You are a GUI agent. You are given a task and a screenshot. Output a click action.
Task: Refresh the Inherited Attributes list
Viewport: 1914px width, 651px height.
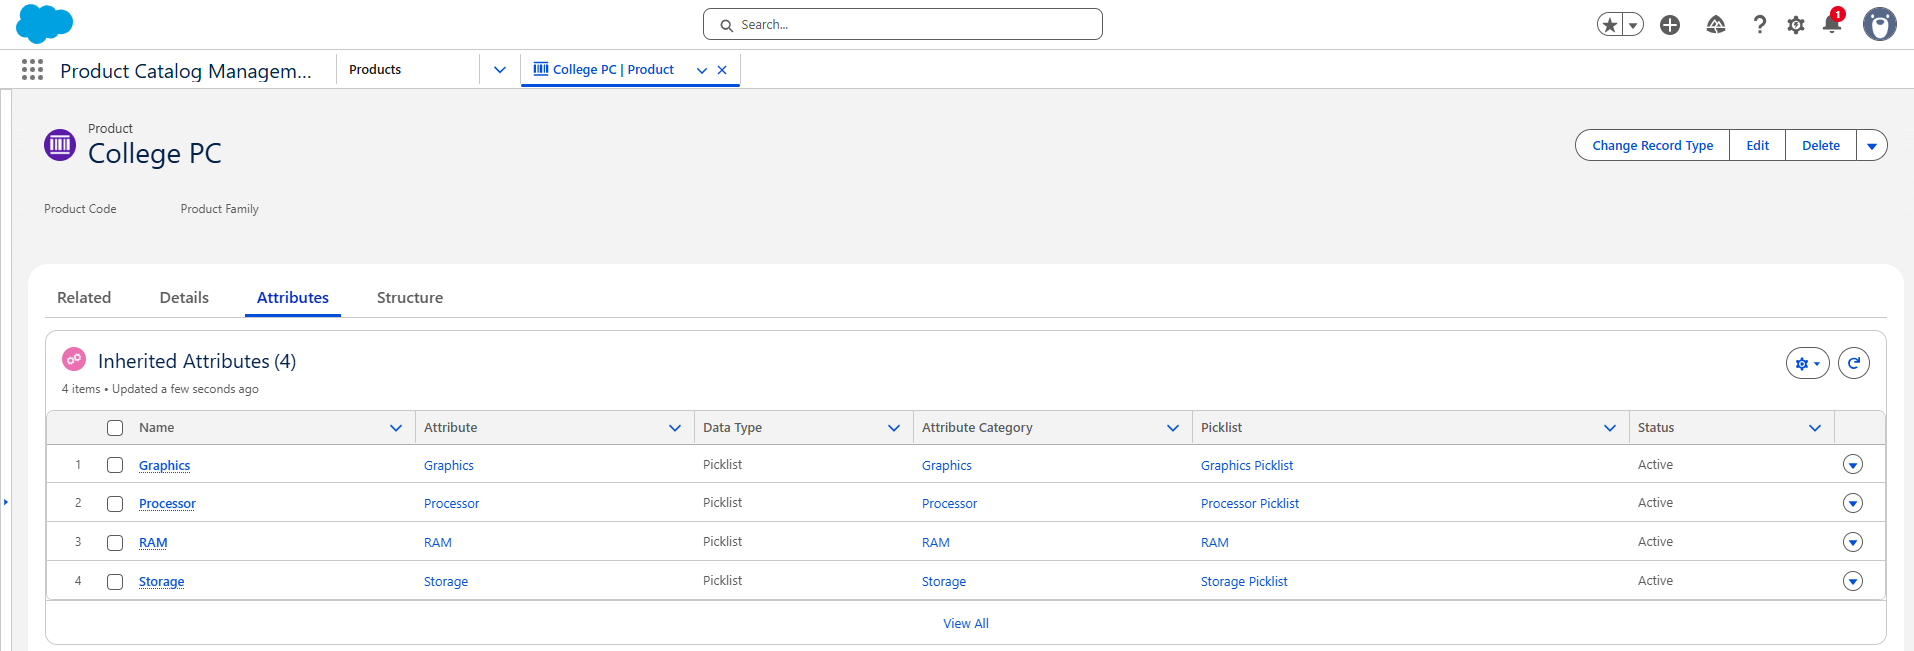tap(1853, 363)
